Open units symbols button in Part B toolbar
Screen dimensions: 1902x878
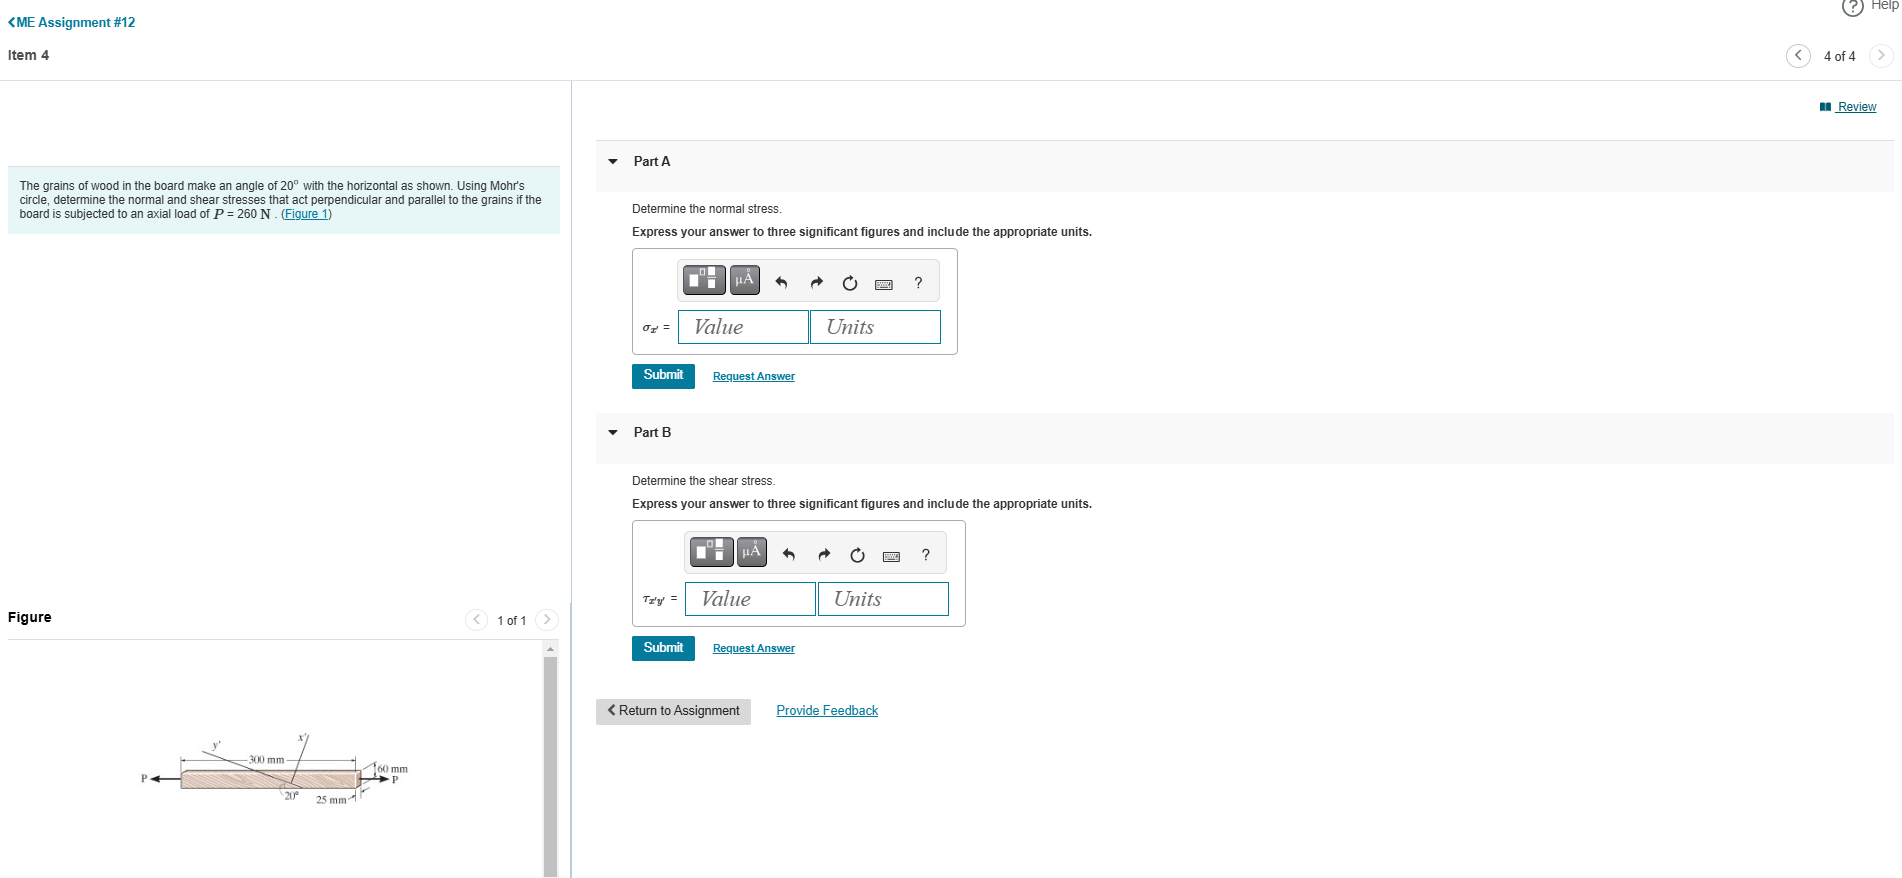pyautogui.click(x=752, y=552)
